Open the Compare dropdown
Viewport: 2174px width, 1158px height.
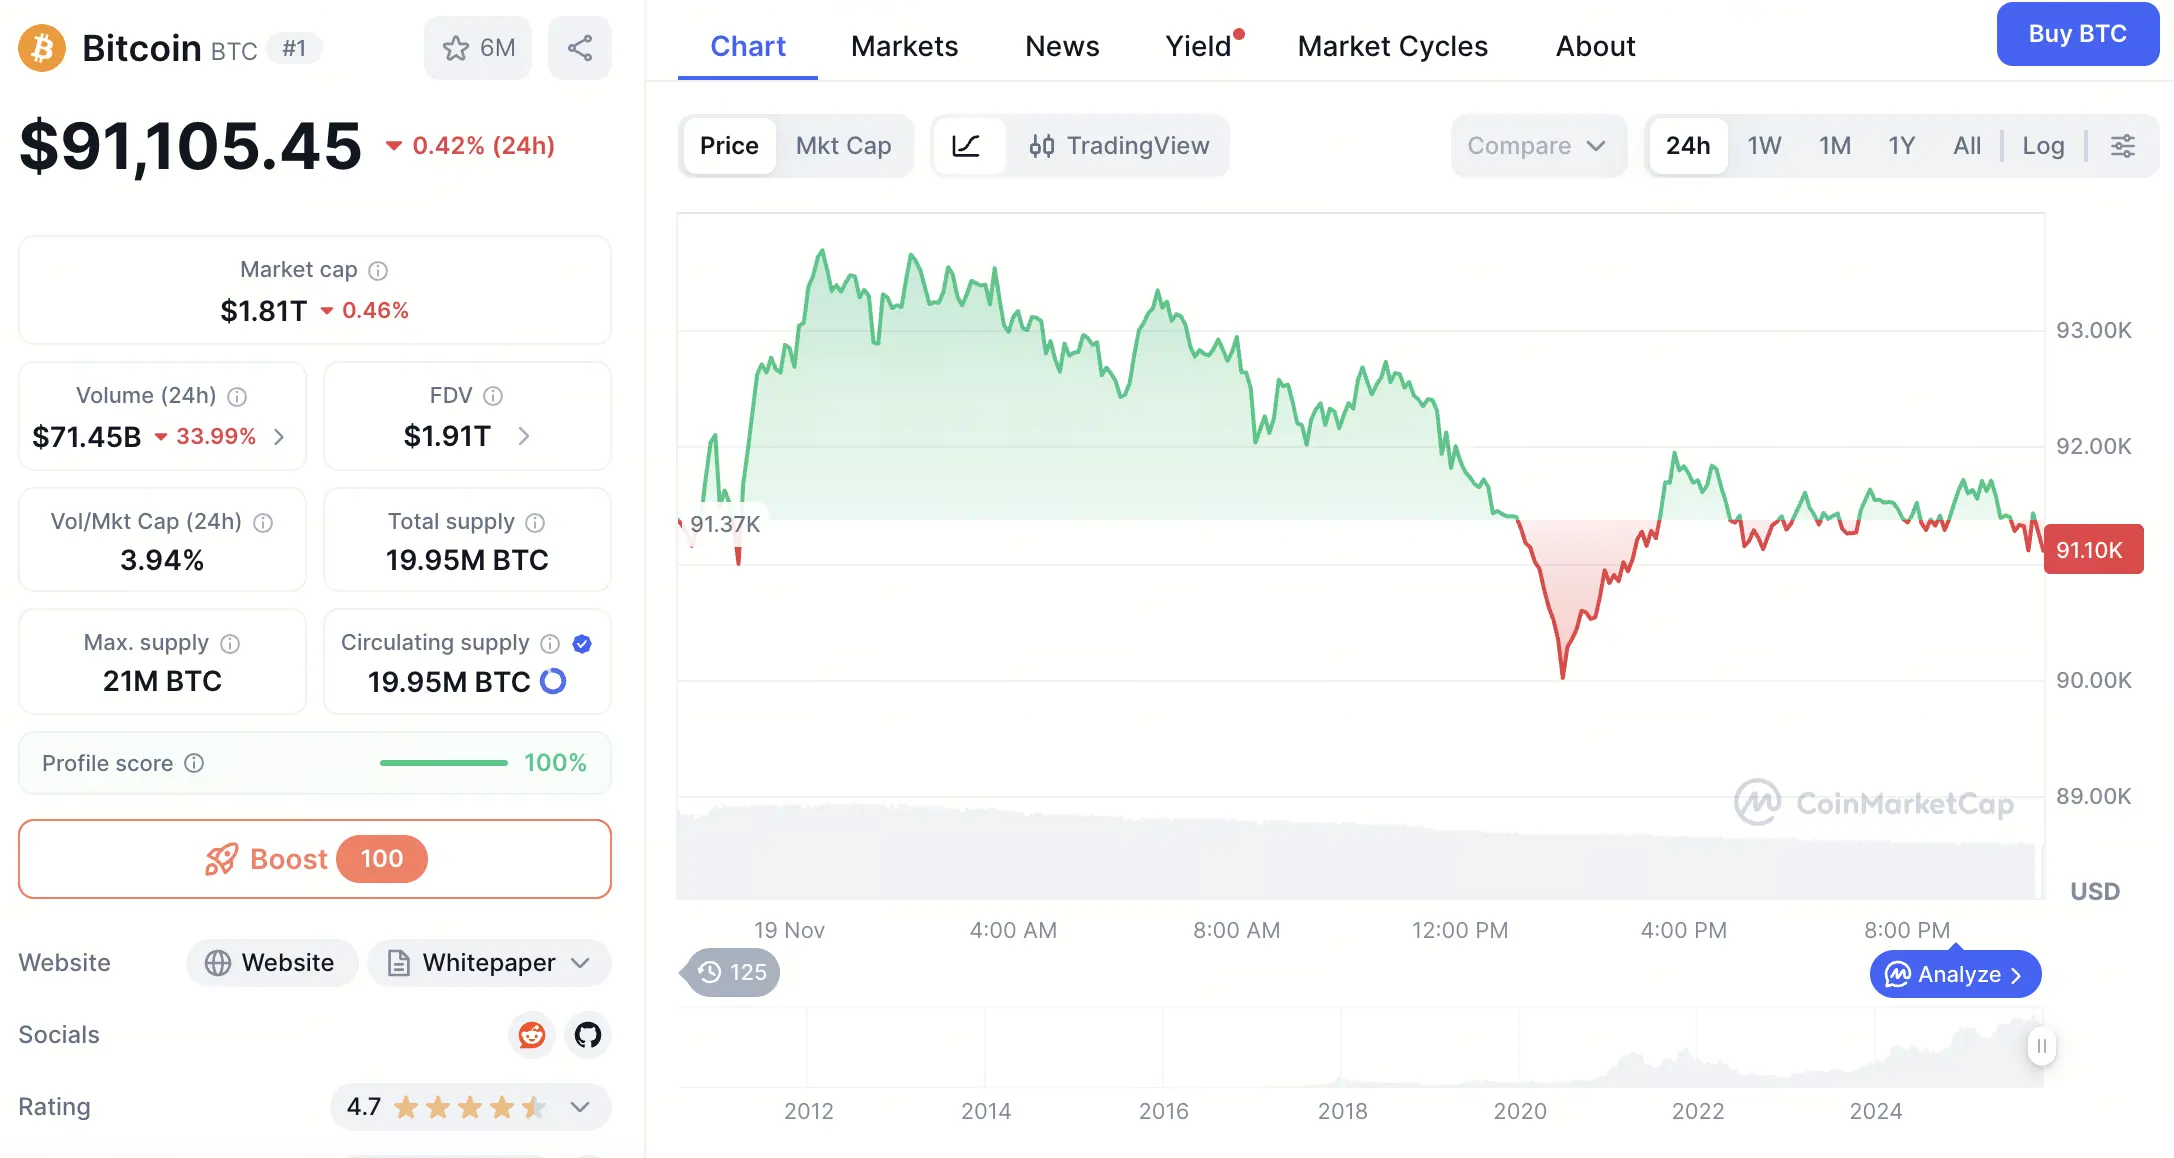coord(1536,146)
